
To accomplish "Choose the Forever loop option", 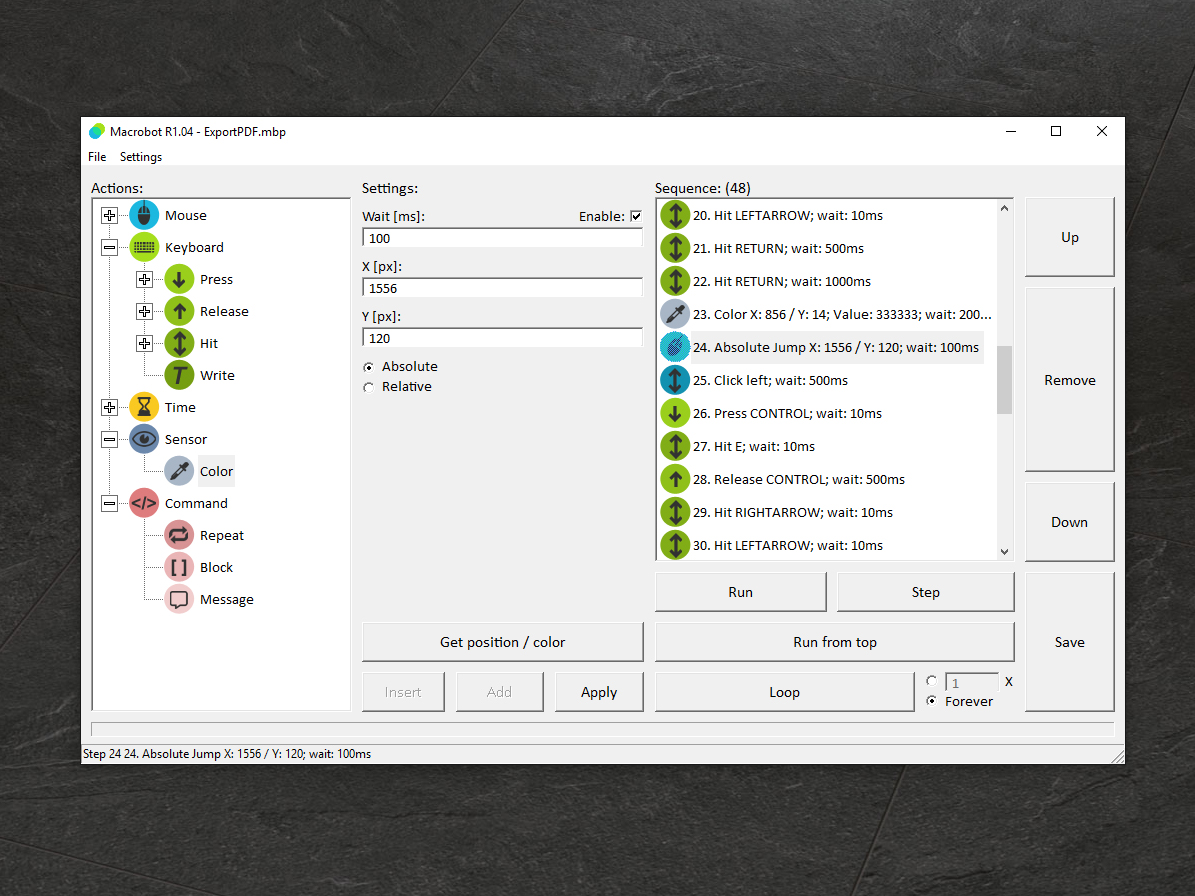I will pyautogui.click(x=932, y=701).
